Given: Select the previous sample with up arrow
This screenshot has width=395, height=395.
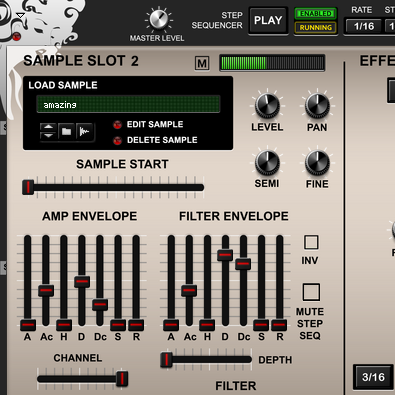Looking at the screenshot, I should click(x=48, y=127).
